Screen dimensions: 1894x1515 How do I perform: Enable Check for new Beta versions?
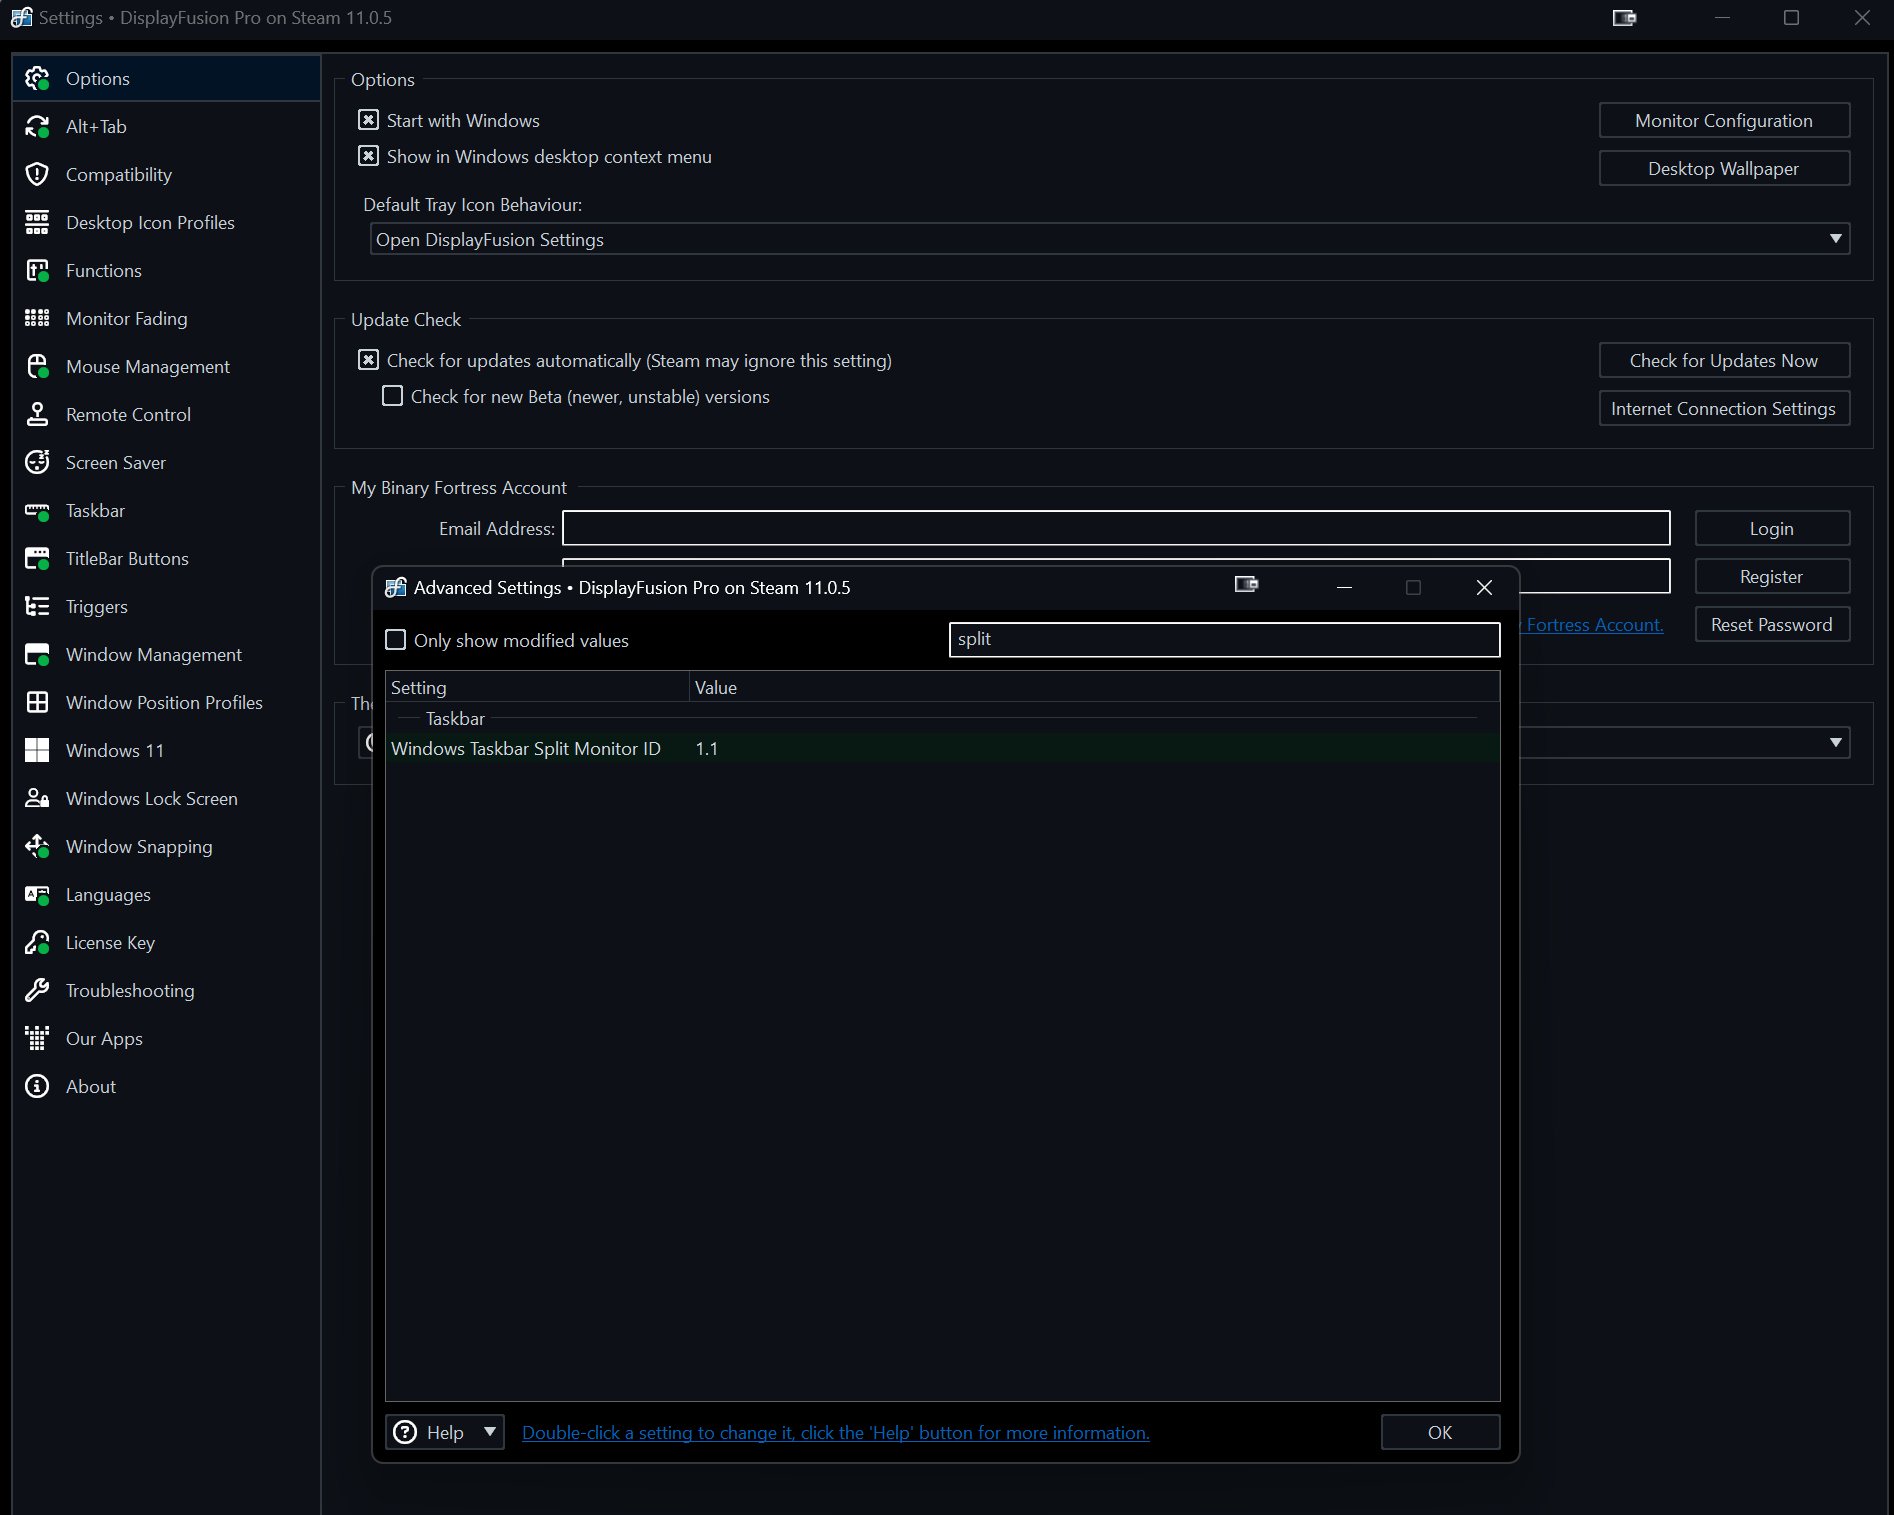(x=393, y=397)
